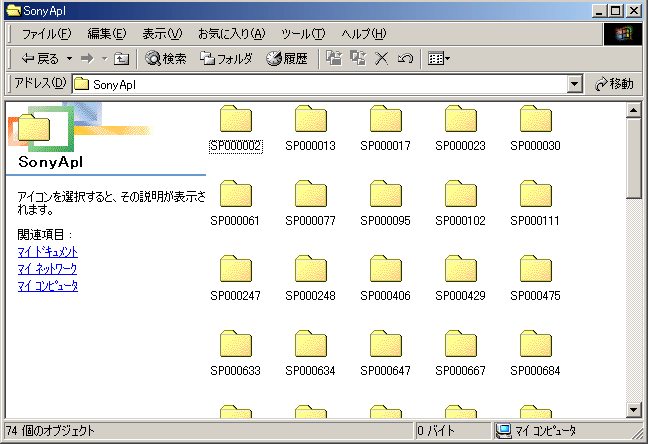Select the SP000247 folder icon

click(x=236, y=269)
